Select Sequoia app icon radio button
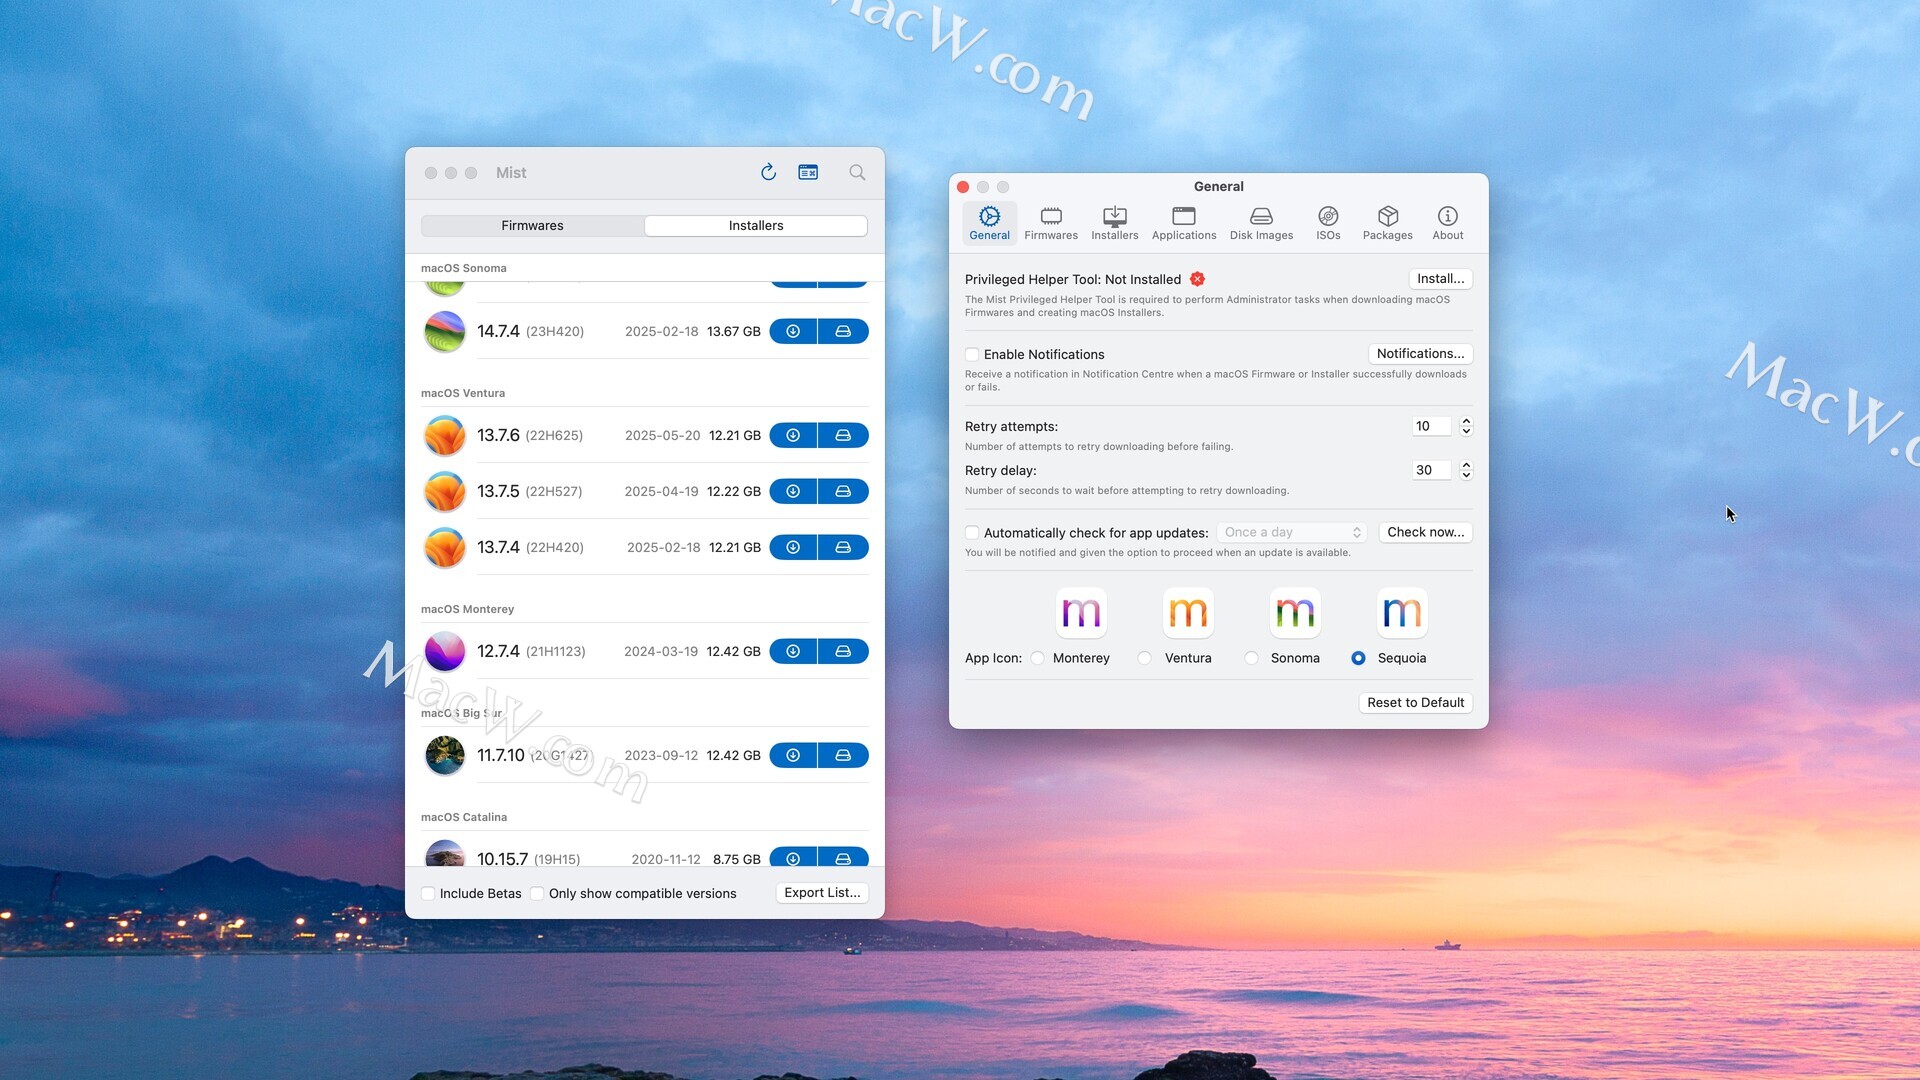 pyautogui.click(x=1358, y=658)
